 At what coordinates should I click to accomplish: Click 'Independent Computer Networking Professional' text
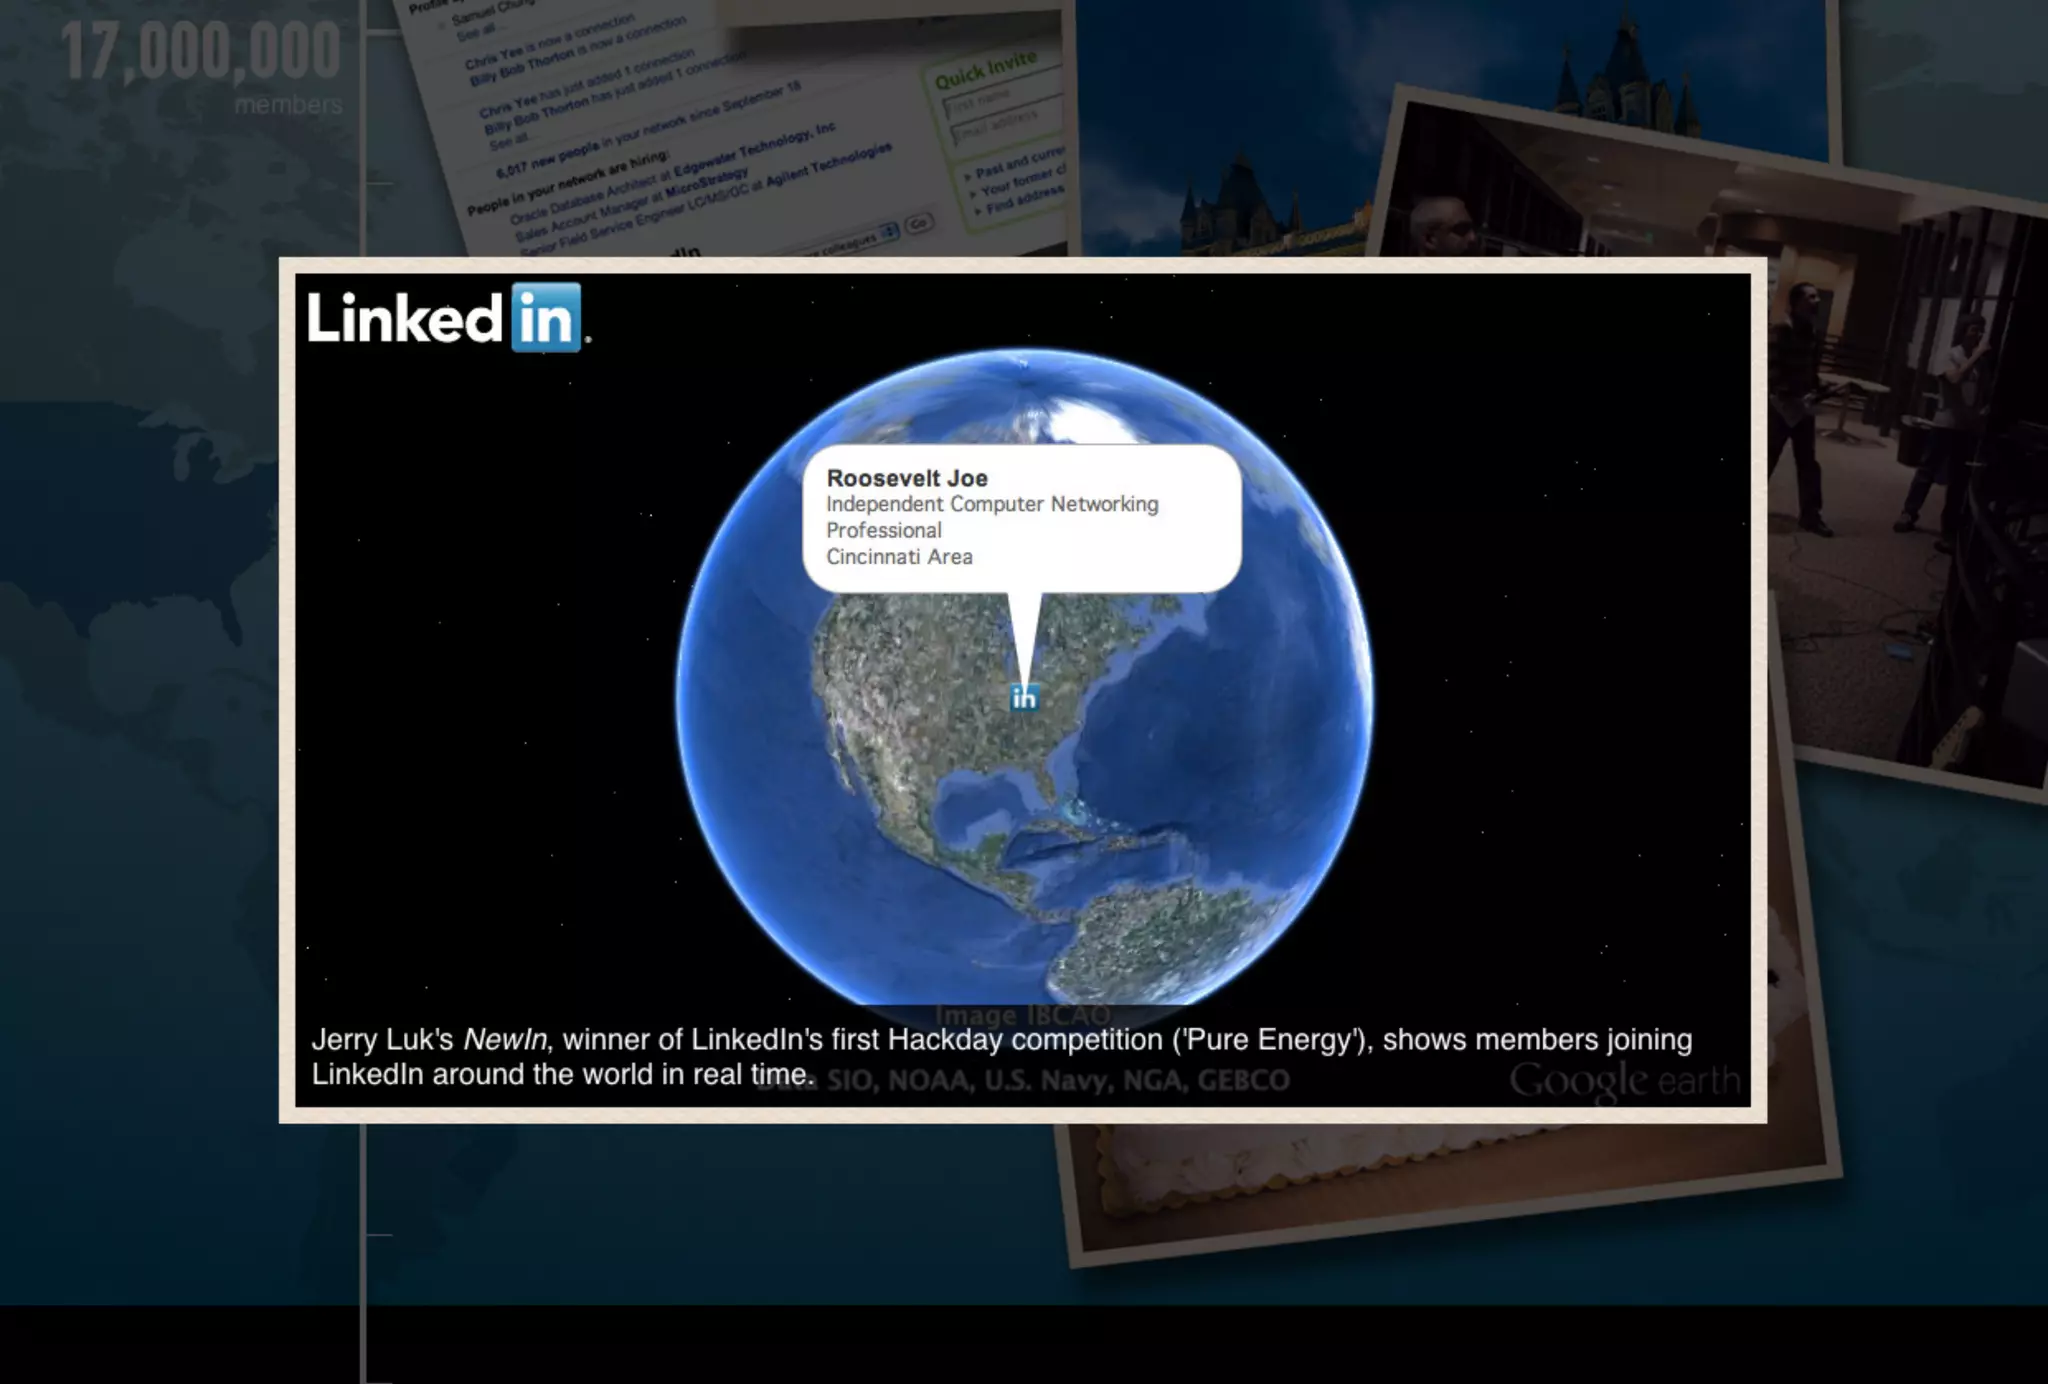point(992,517)
